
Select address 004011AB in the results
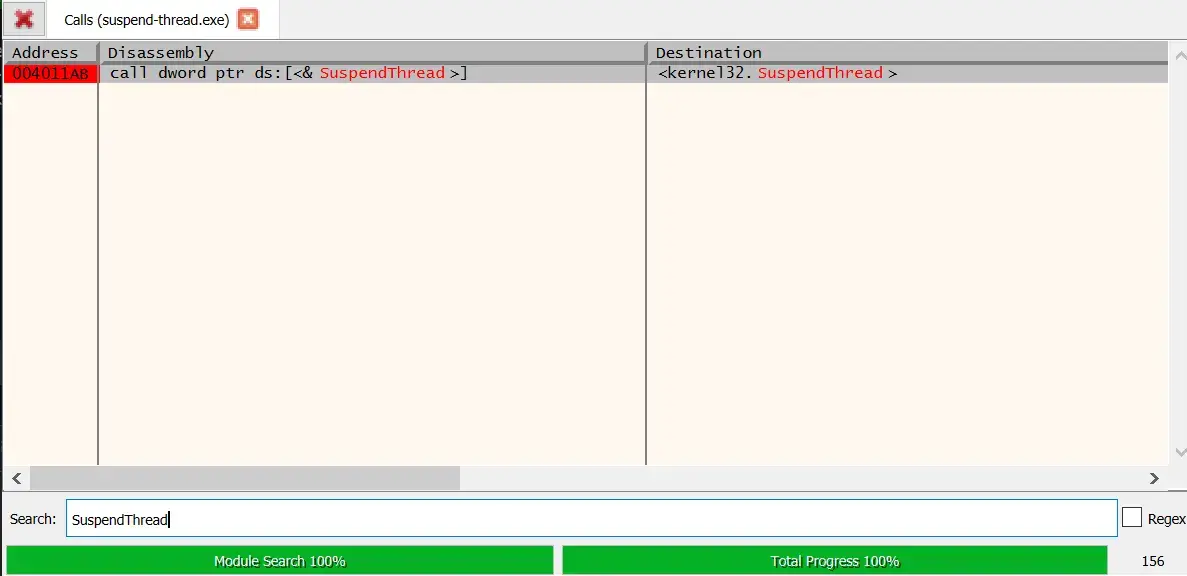point(51,73)
